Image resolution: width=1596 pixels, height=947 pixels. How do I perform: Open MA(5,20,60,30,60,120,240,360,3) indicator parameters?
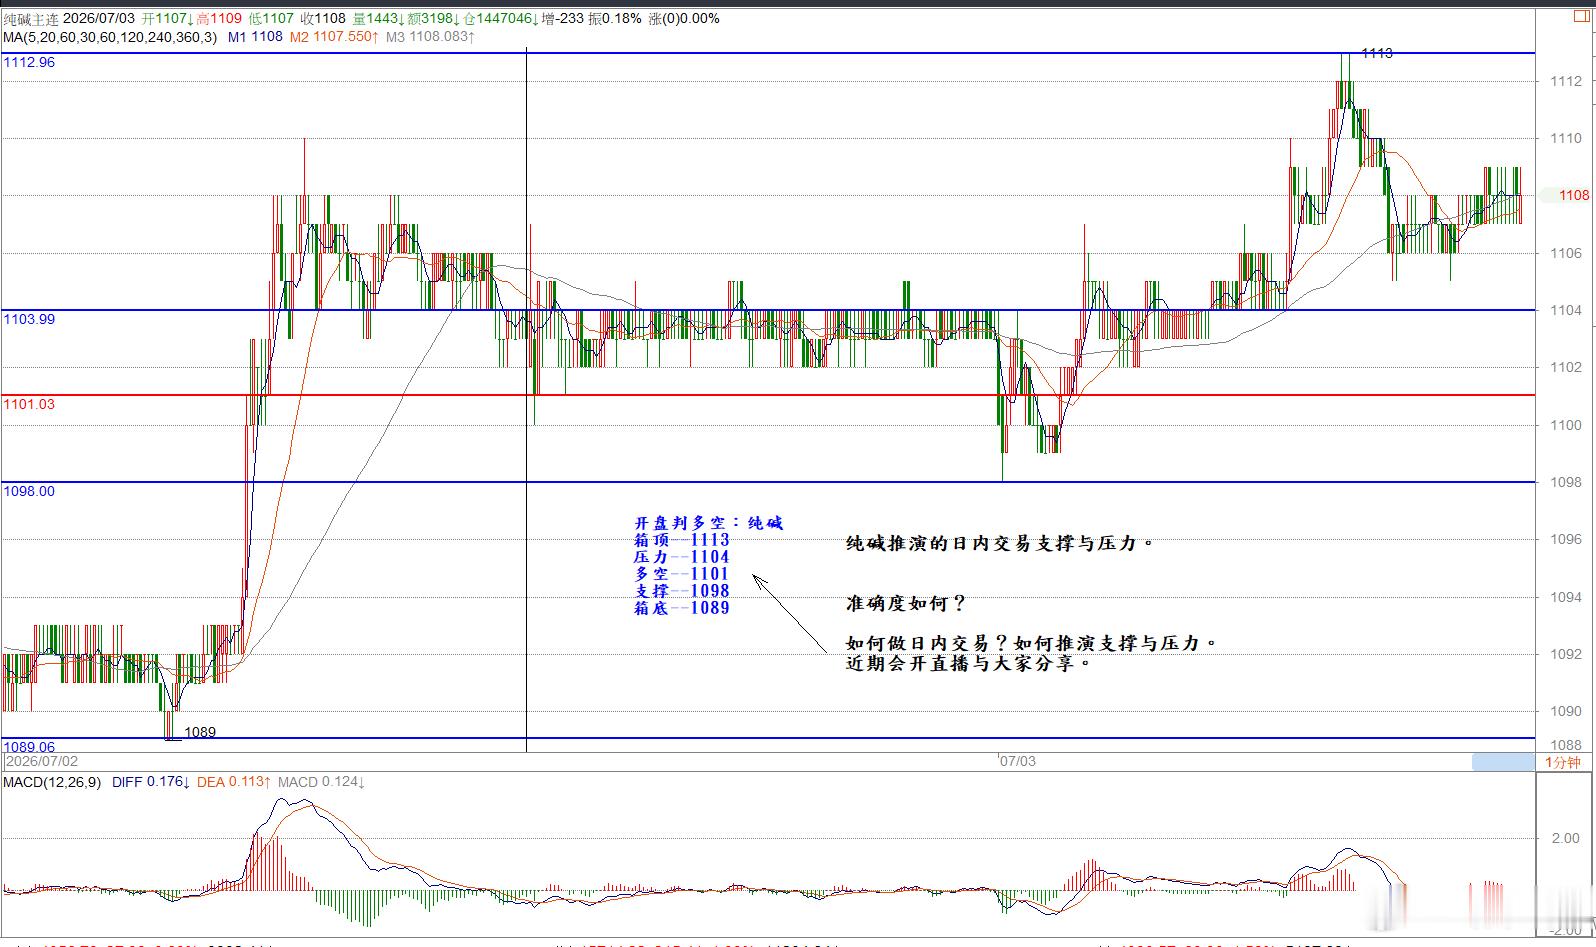(110, 37)
